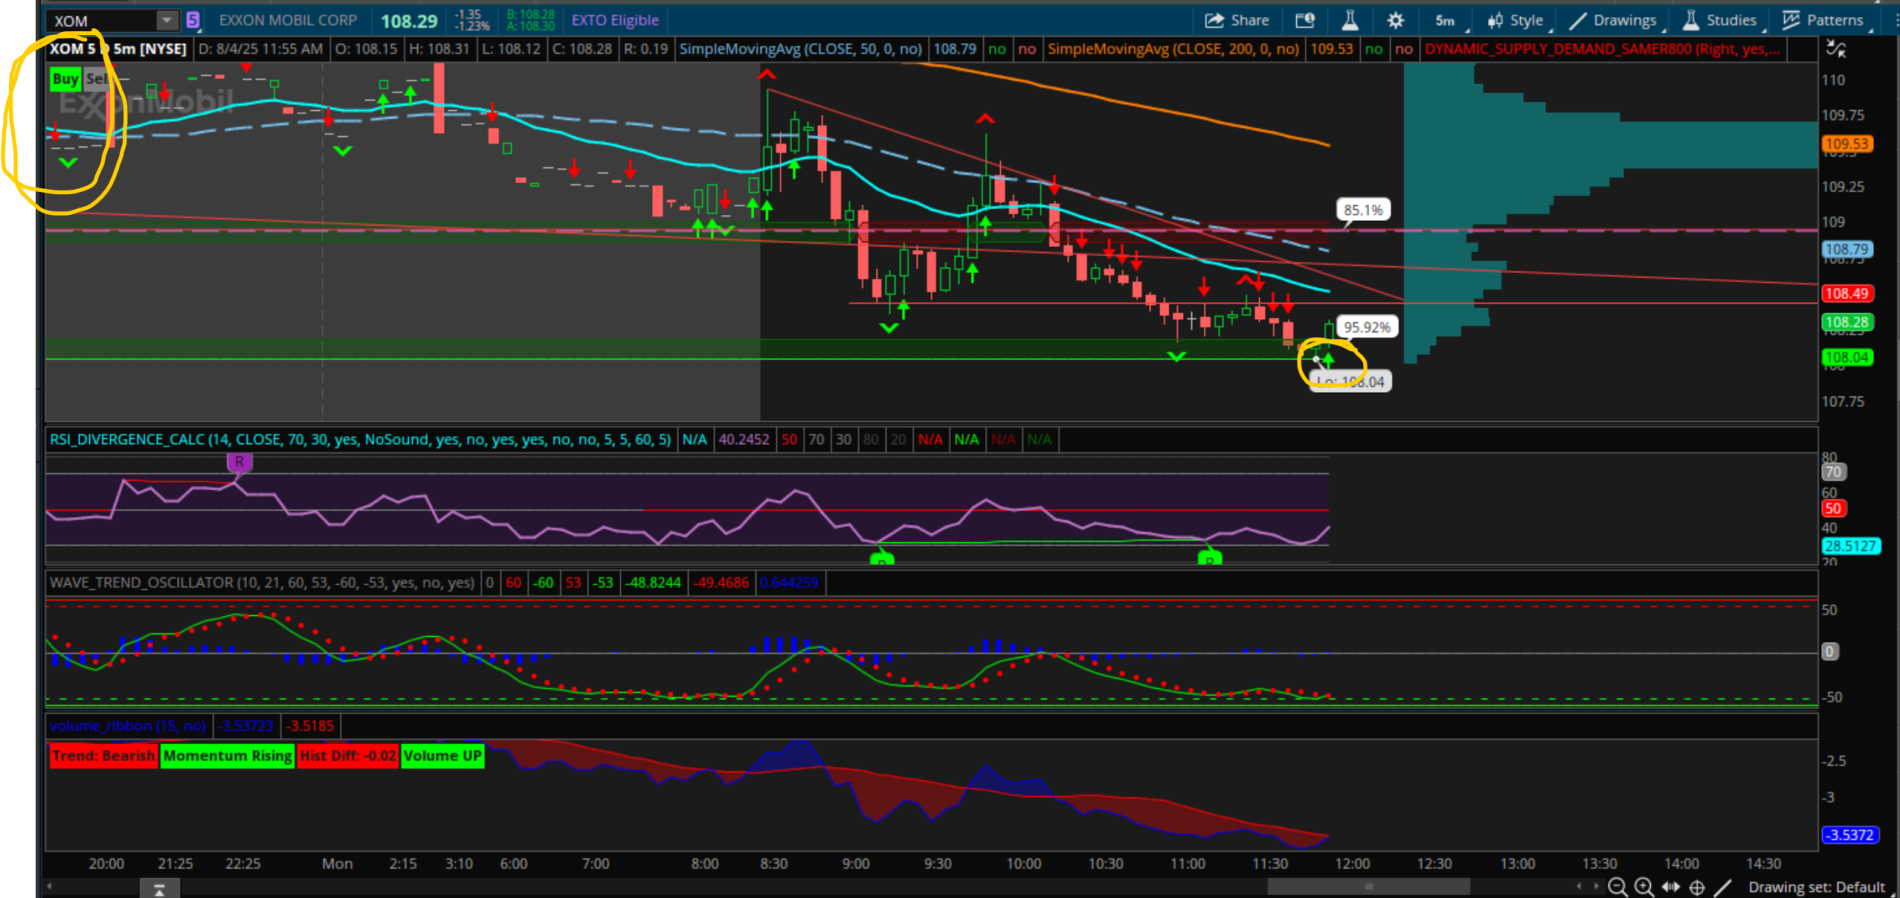Image resolution: width=1900 pixels, height=898 pixels.
Task: Click the scroll-right arrow near zoom icons
Action: pos(1595,886)
